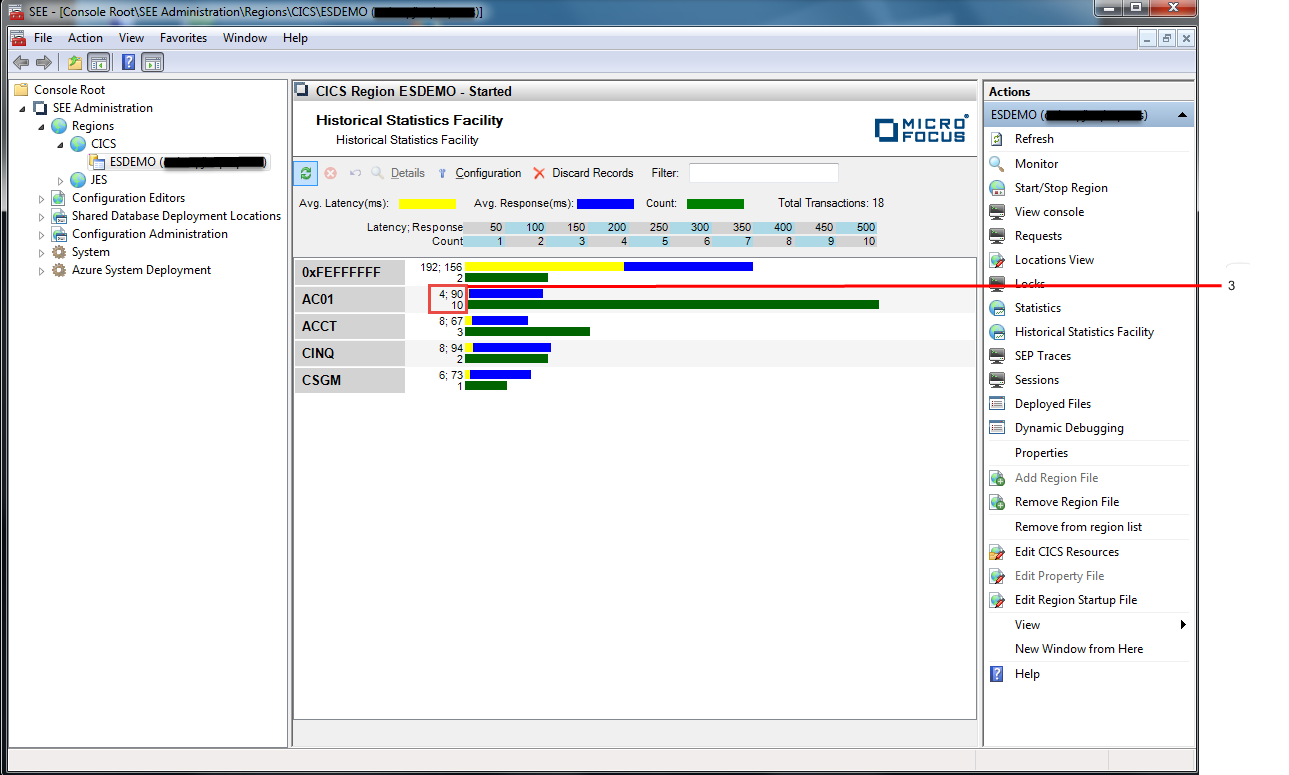Collapse the ESDEMO Actions section header

coord(1182,115)
